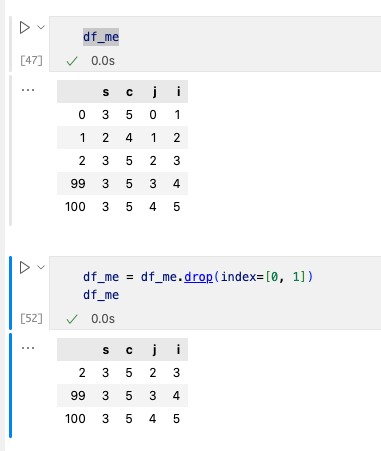This screenshot has height=451, width=381.
Task: Click column header s in the first table
Action: [x=106, y=92]
